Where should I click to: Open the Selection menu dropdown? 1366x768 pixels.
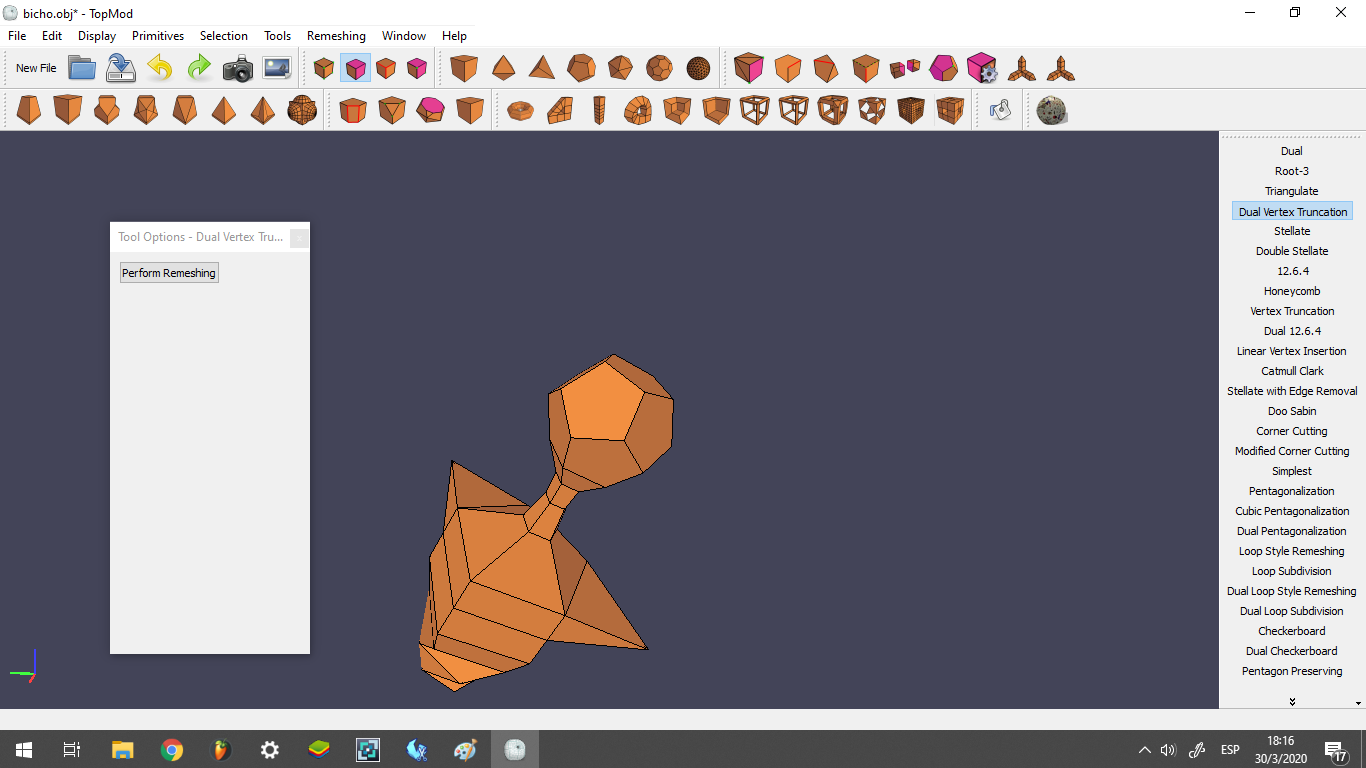point(223,35)
